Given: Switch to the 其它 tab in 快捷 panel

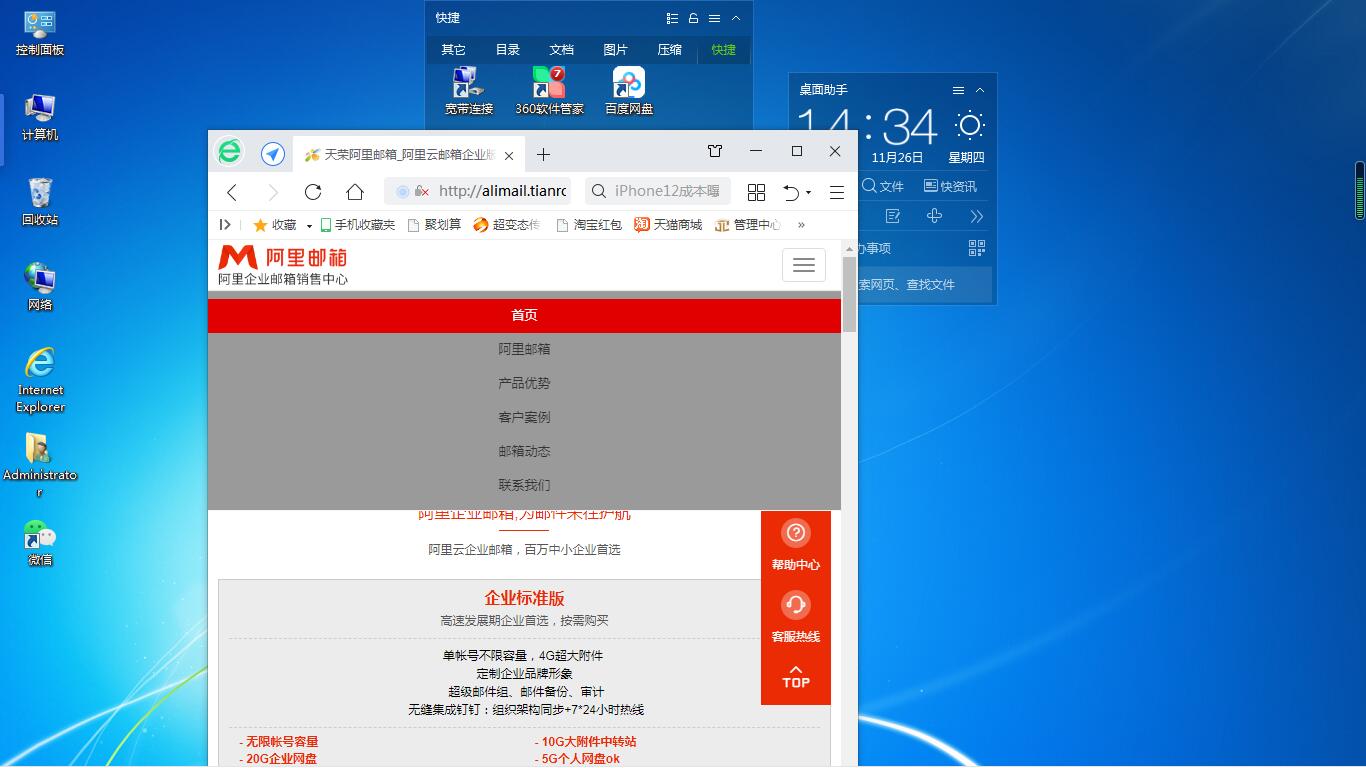Looking at the screenshot, I should 454,50.
